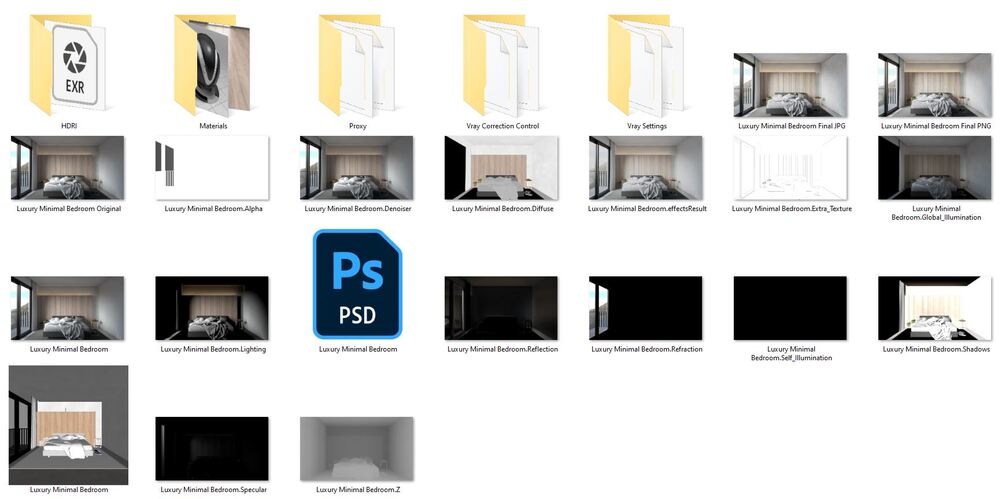The image size is (1005, 499).
Task: Click the Luxury Minimal Bedroom.Z depth thumbnail
Action: pyautogui.click(x=357, y=448)
